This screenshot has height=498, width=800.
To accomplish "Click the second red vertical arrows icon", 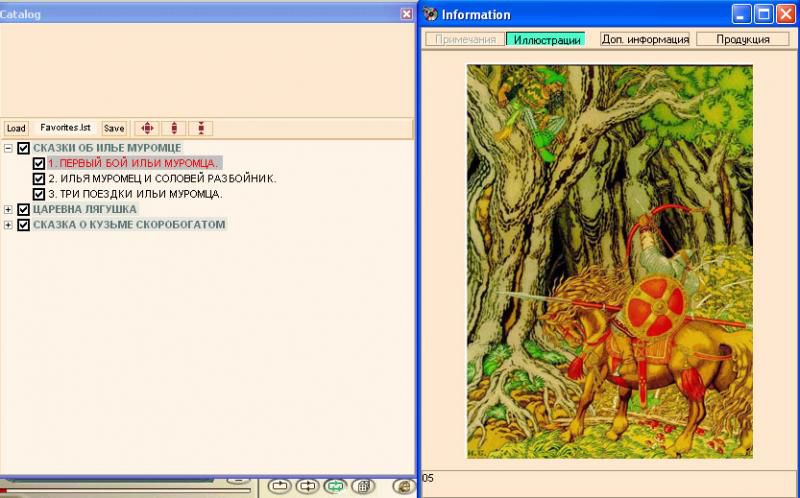I will pos(174,128).
